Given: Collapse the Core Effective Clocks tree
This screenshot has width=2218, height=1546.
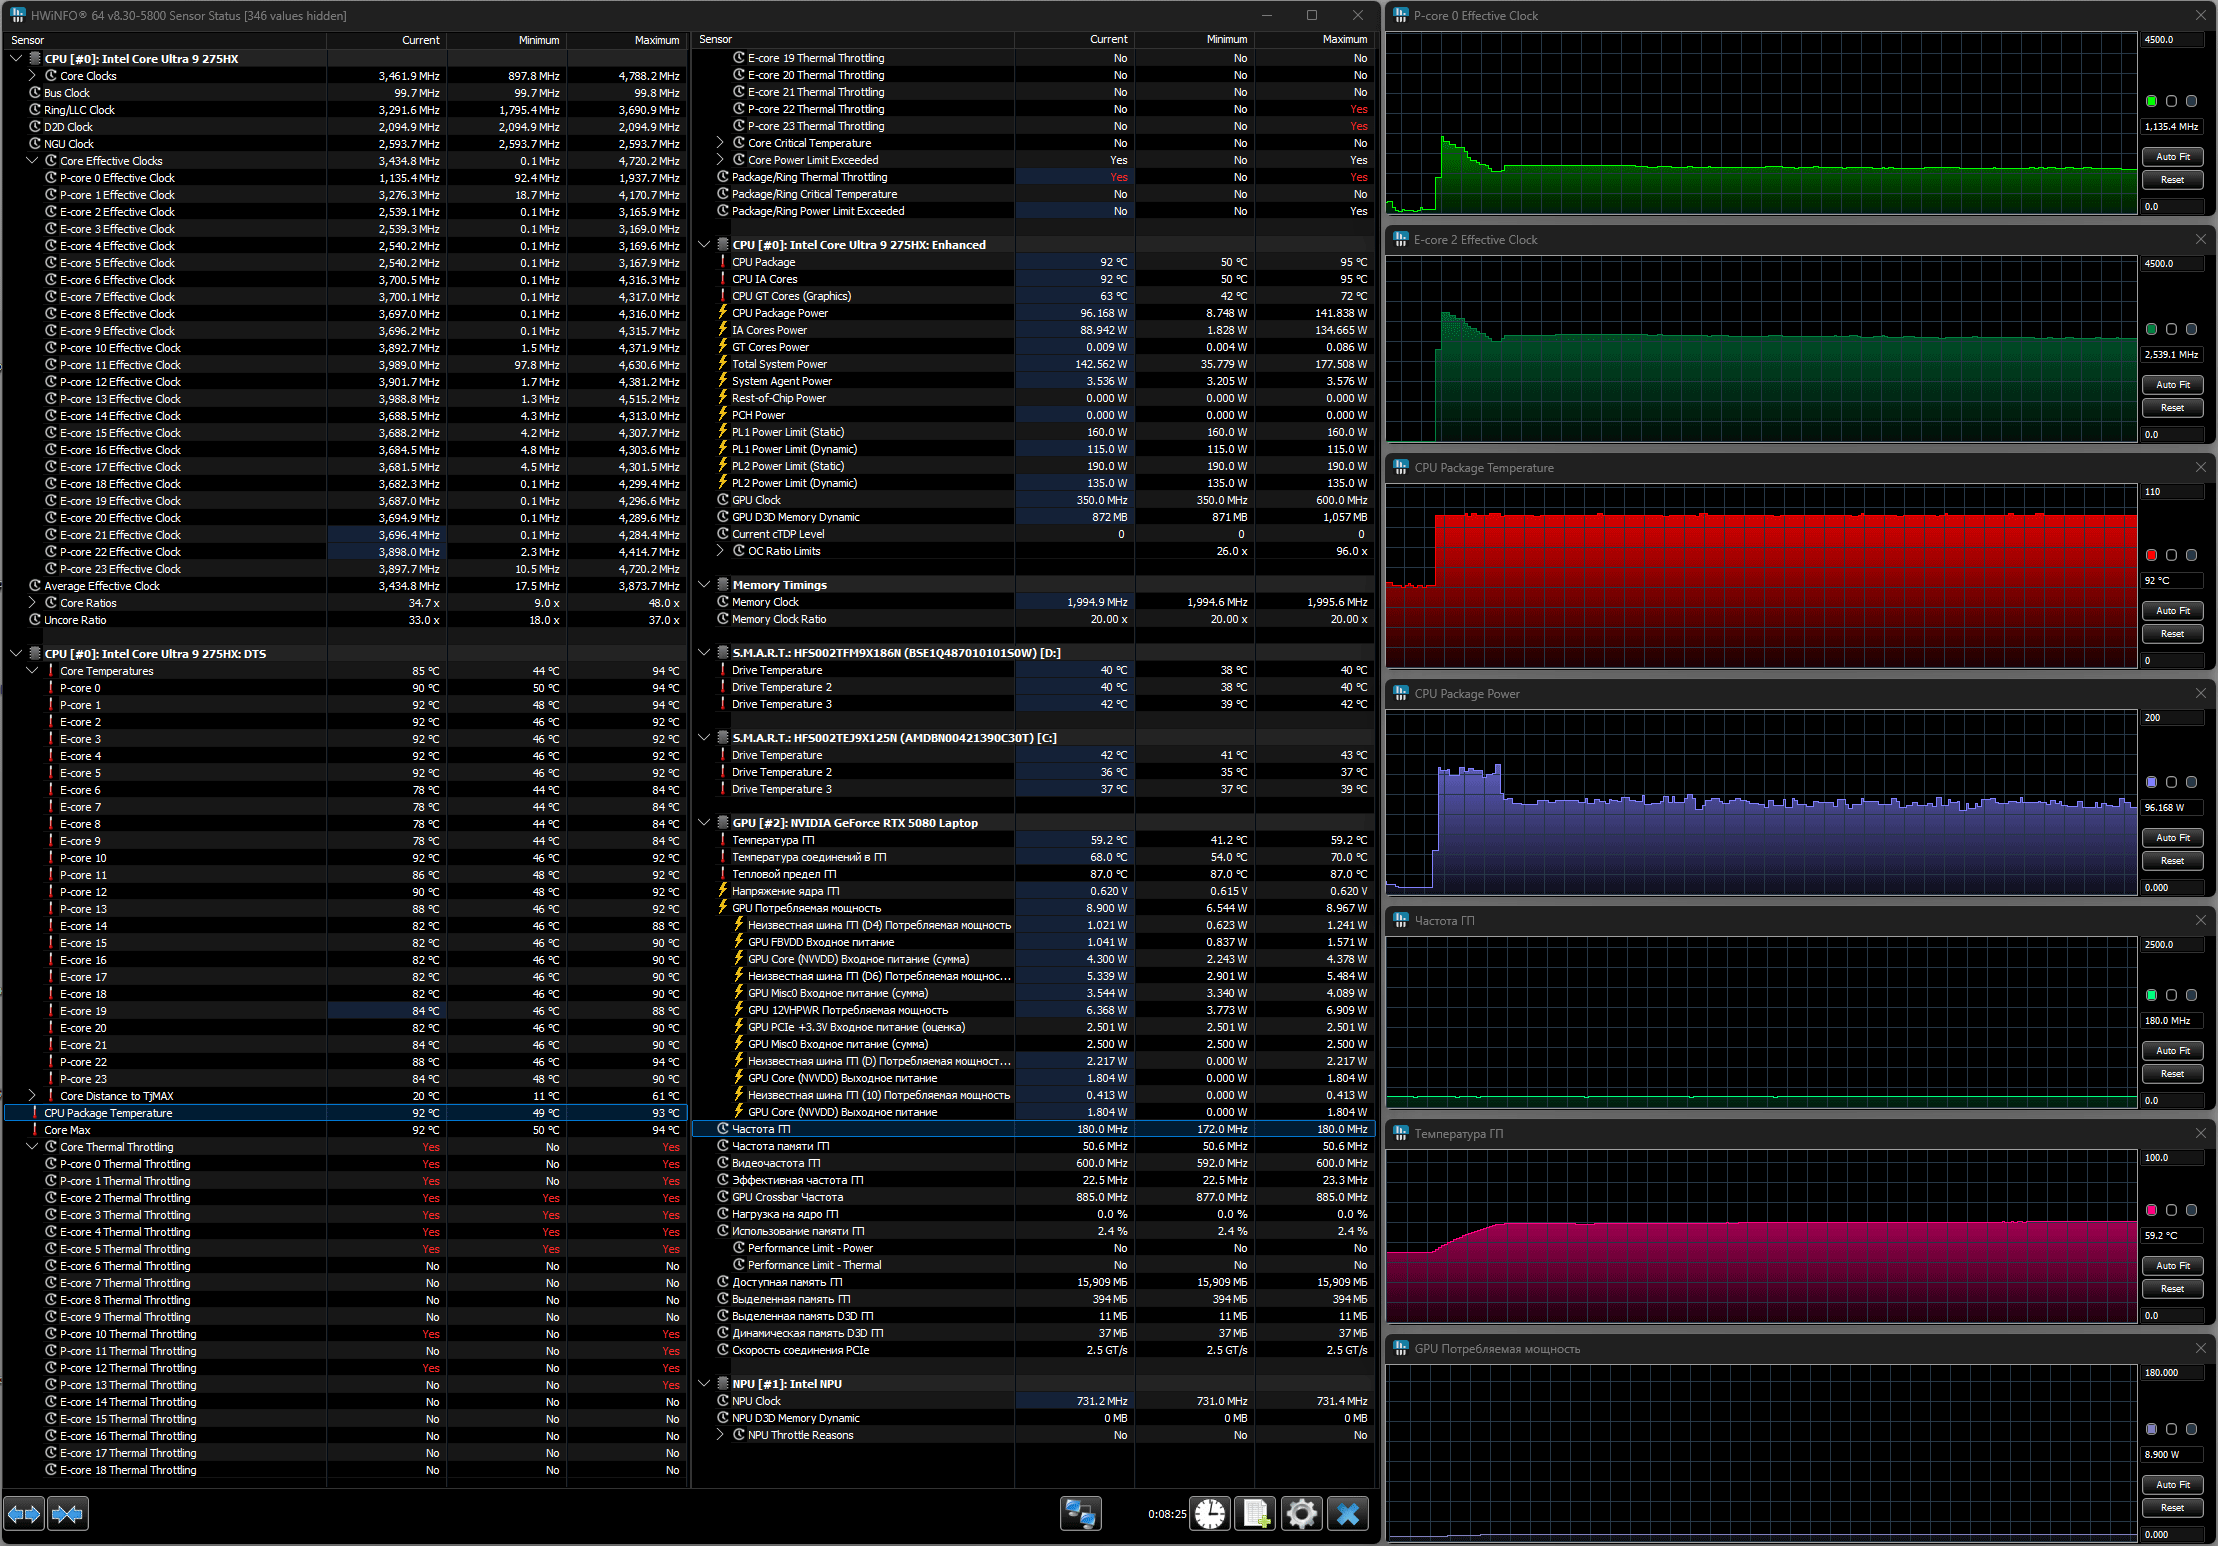Looking at the screenshot, I should pos(32,161).
